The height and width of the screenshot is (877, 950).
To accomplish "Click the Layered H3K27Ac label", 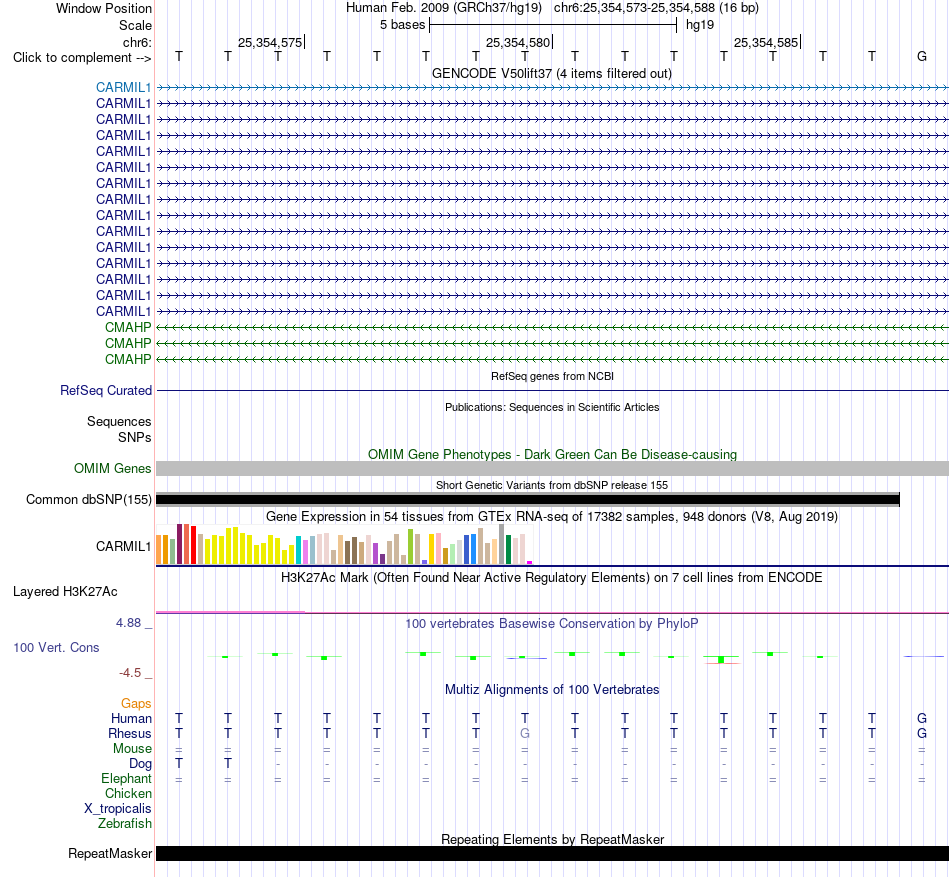I will pos(65,592).
